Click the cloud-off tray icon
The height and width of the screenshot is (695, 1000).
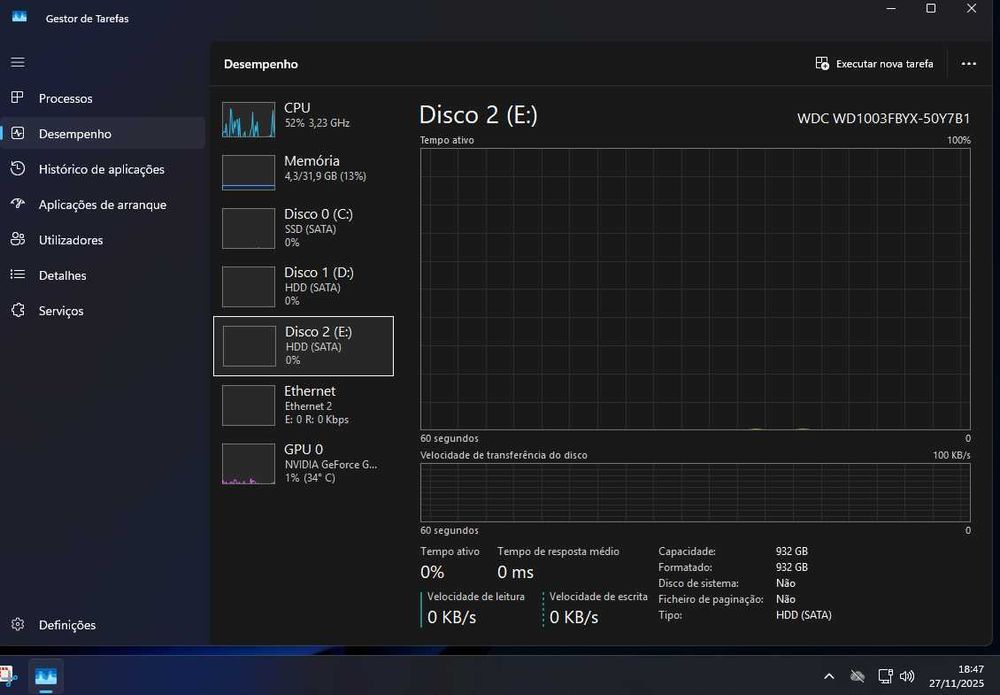(858, 677)
